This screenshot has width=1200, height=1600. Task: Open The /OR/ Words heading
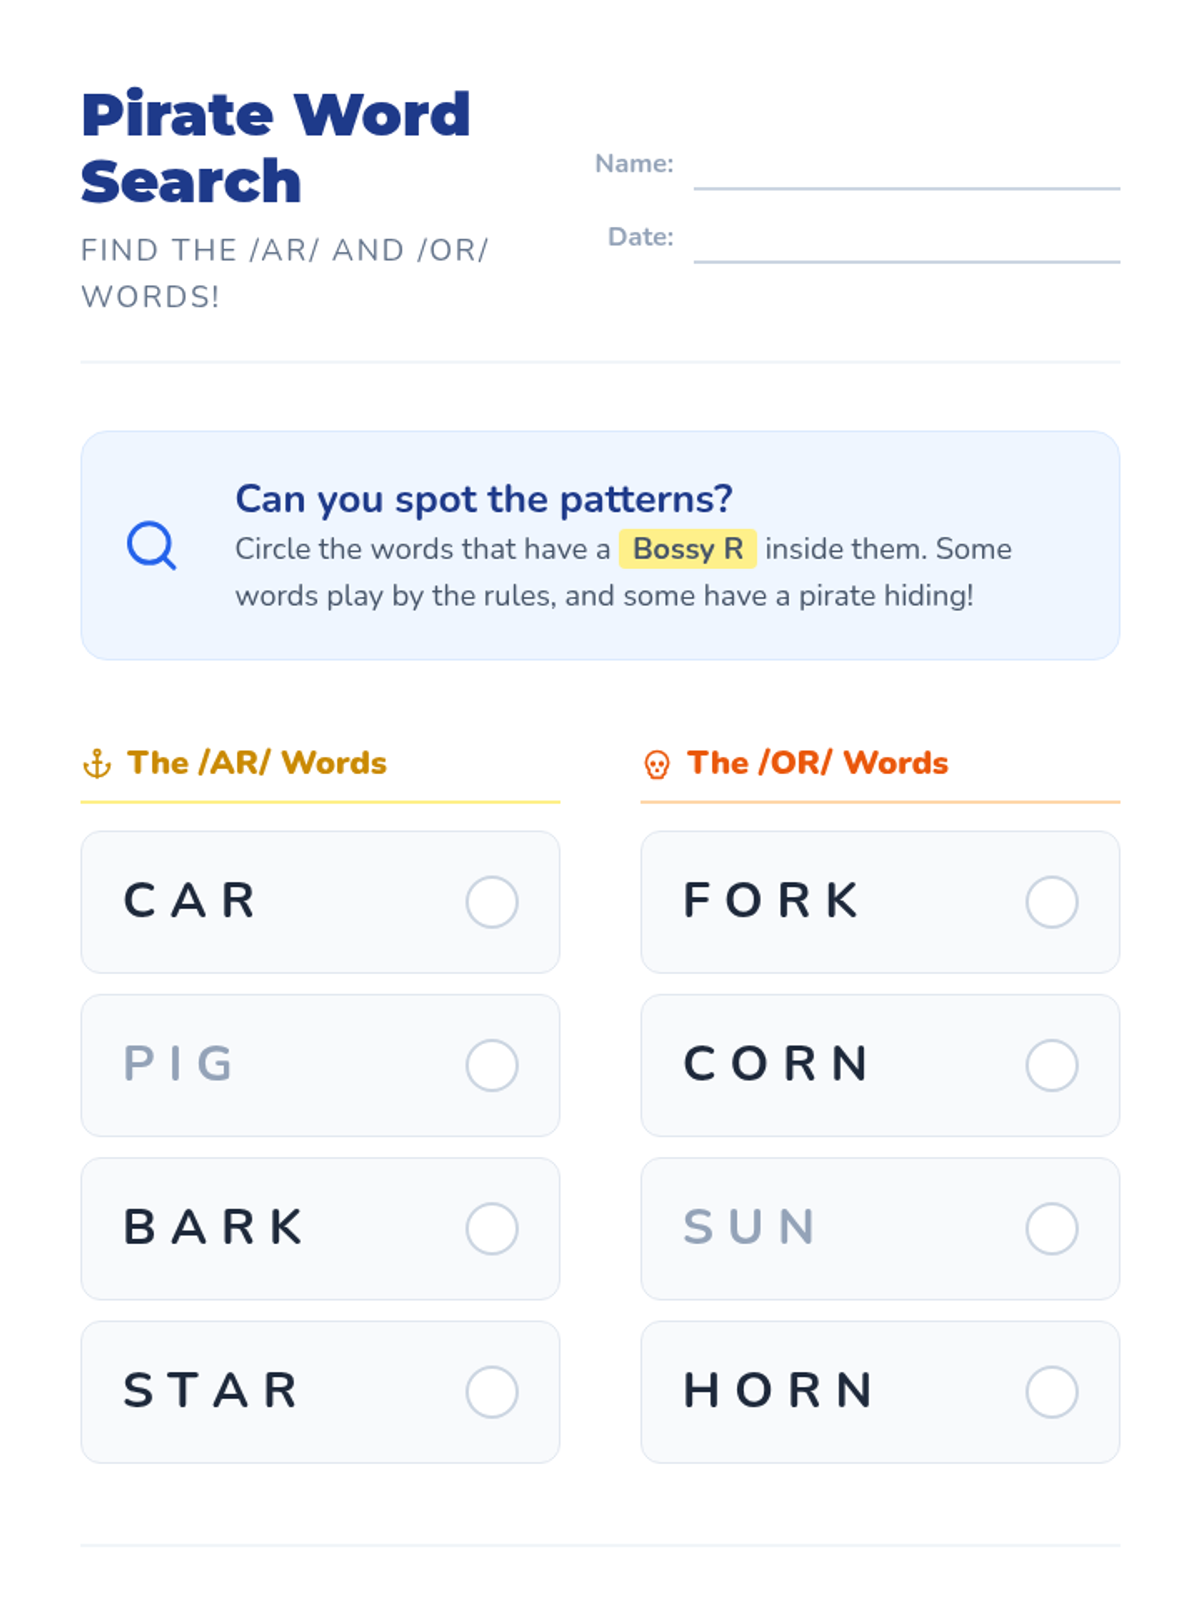coord(817,763)
